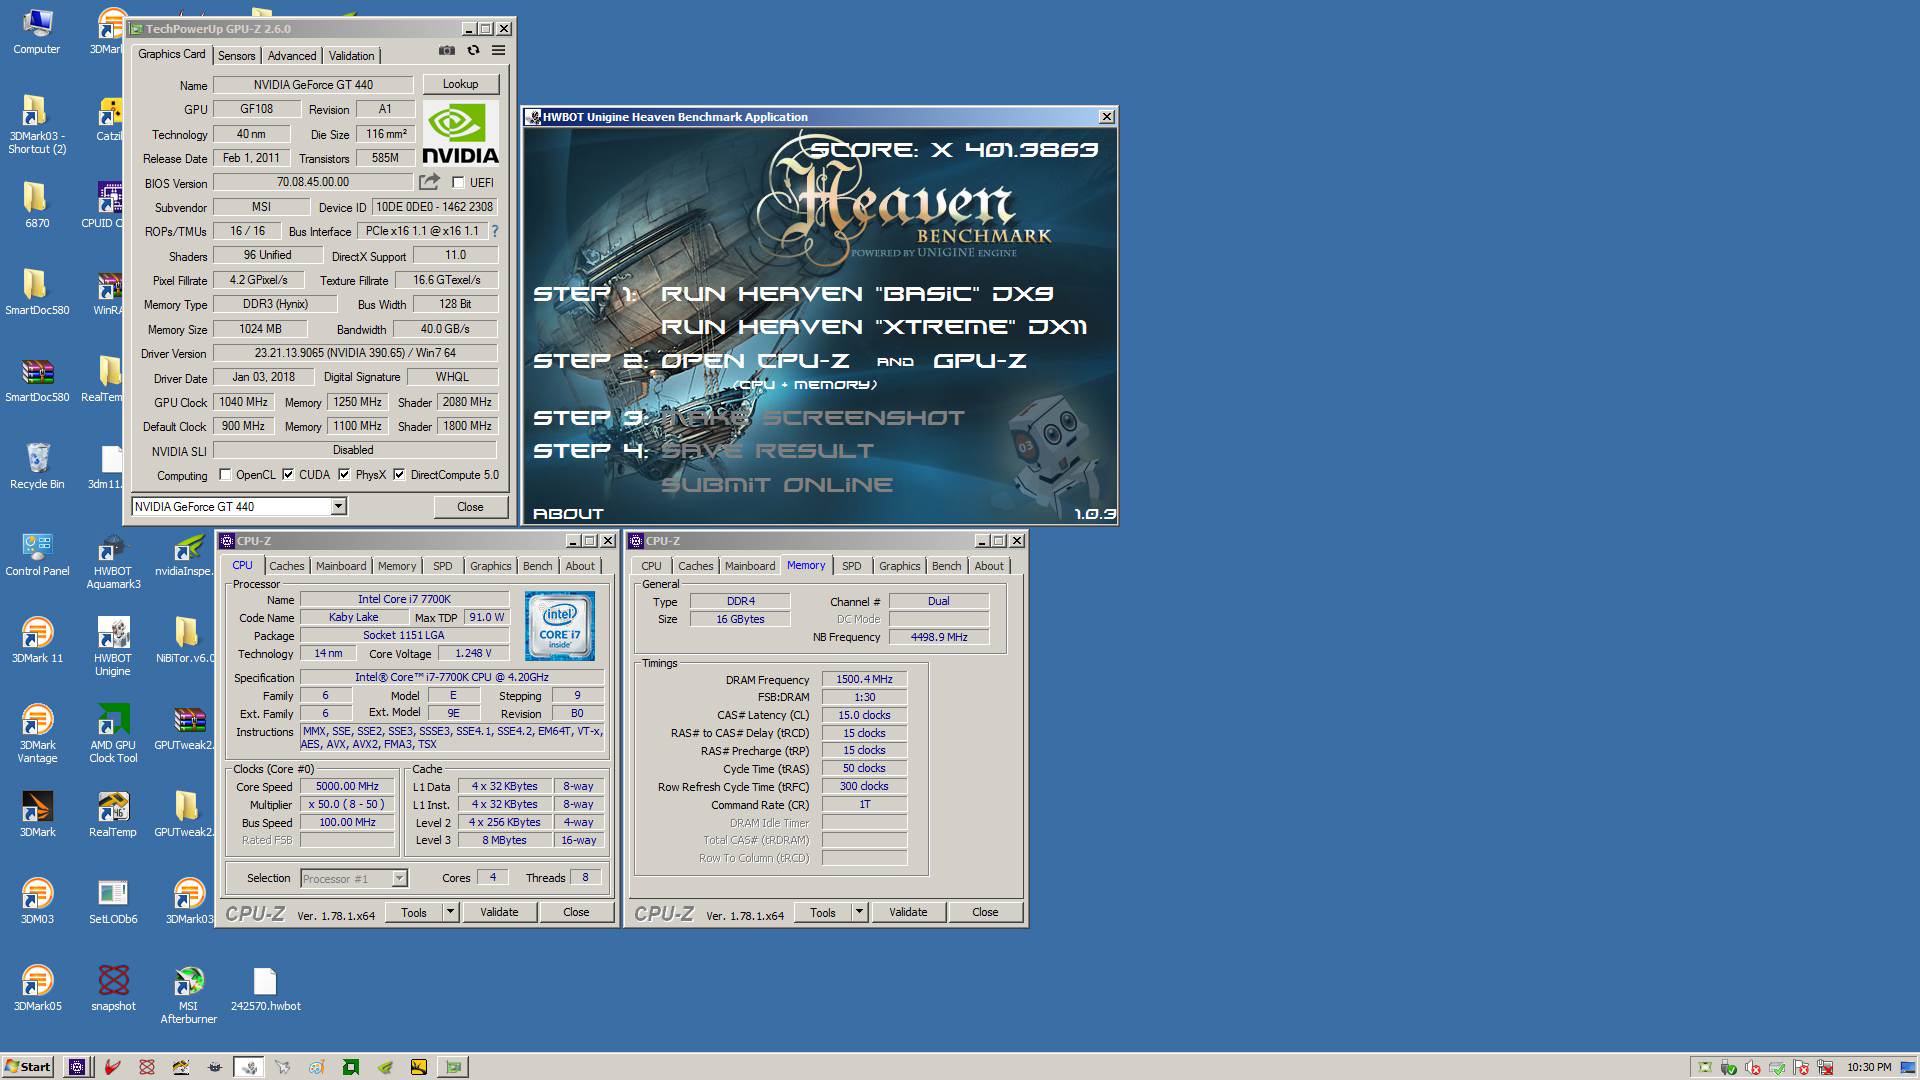Screen dimensions: 1920x1080
Task: Open the GeForce GT 440 GPU selector dropdown
Action: [x=338, y=507]
